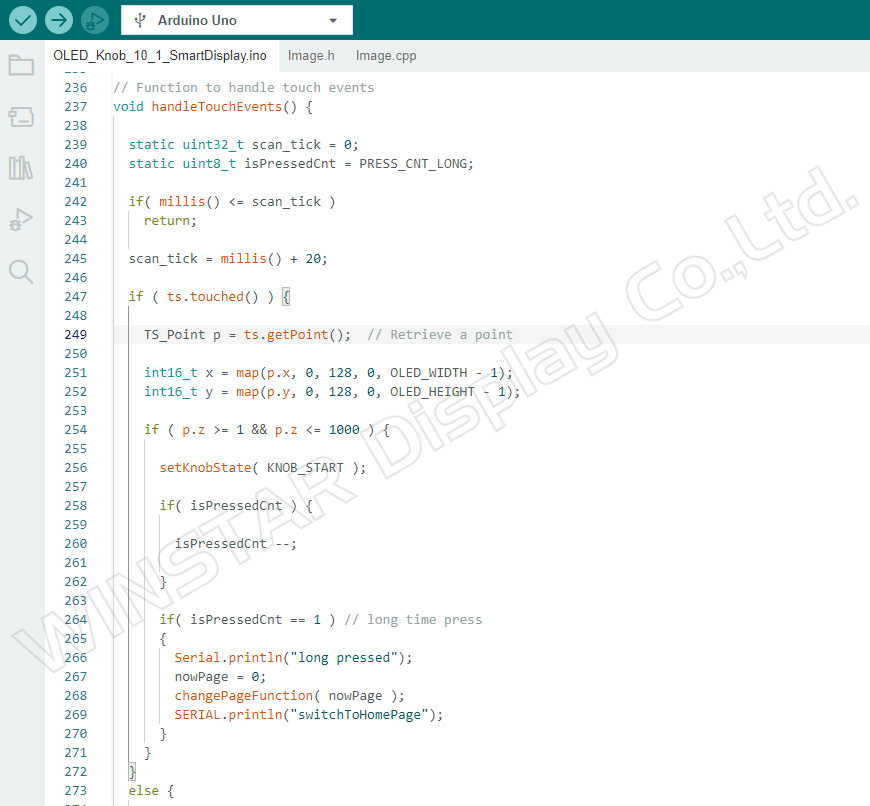
Task: Start debugging with the debug play icon
Action: point(95,20)
